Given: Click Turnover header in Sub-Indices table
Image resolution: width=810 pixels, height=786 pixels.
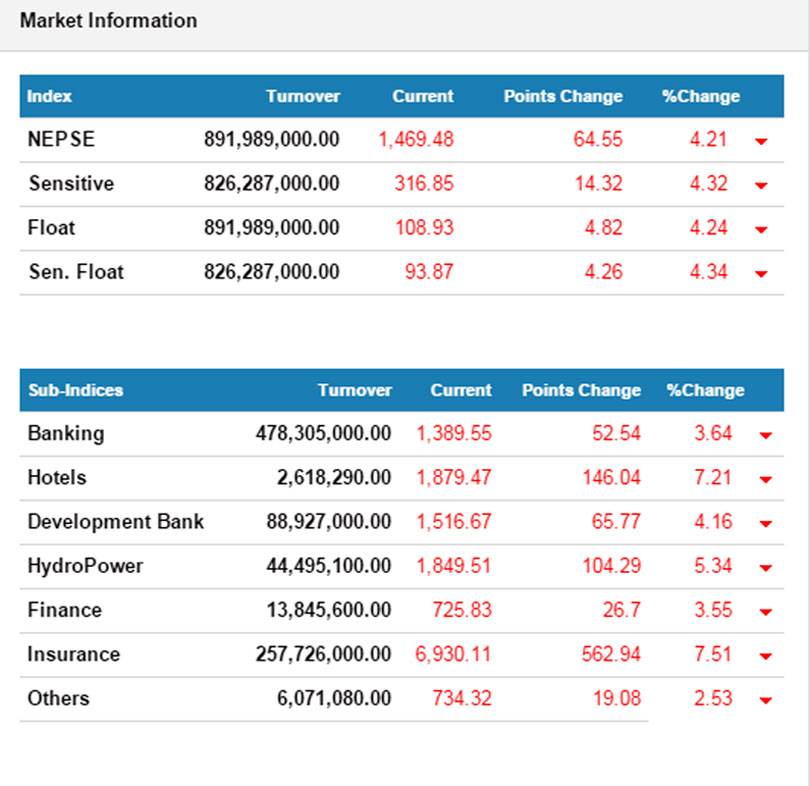Looking at the screenshot, I should click(x=354, y=390).
